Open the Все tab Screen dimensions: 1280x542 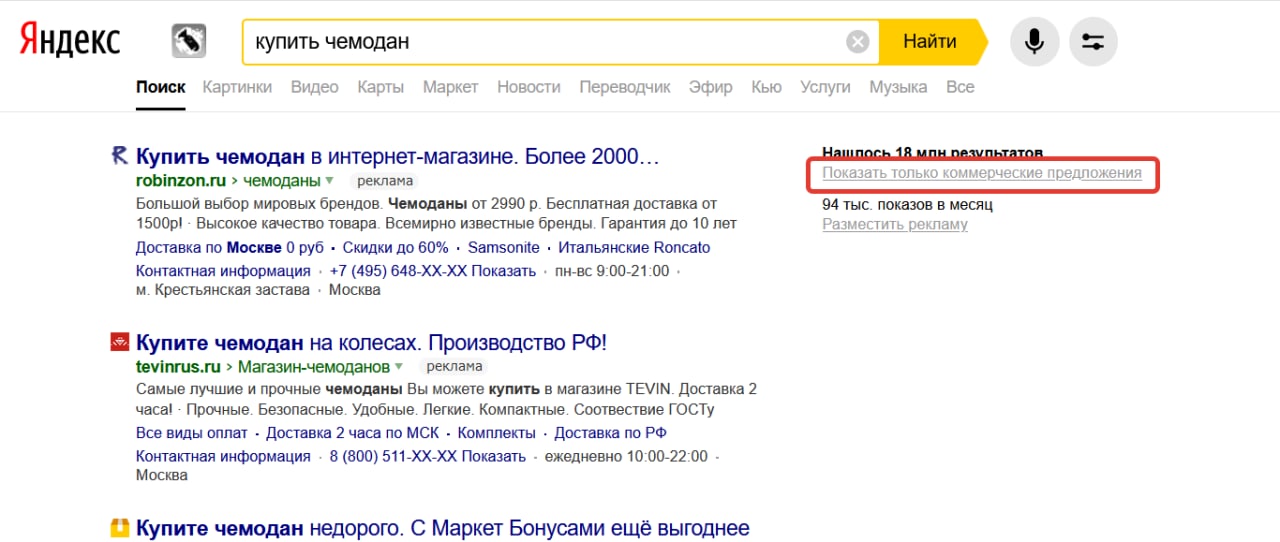(960, 87)
